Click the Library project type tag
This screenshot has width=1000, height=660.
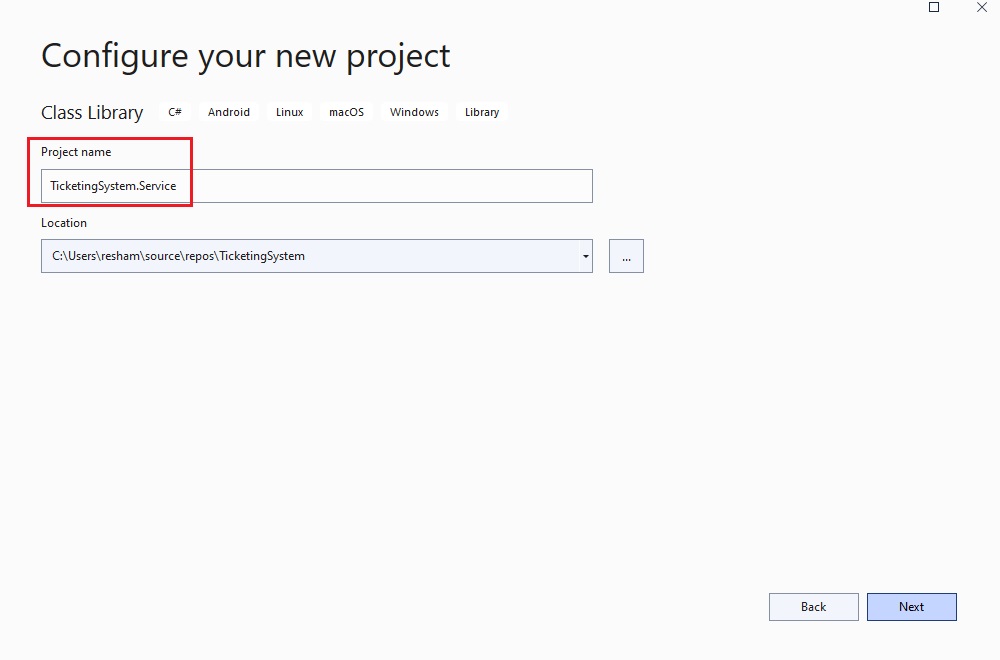point(482,112)
